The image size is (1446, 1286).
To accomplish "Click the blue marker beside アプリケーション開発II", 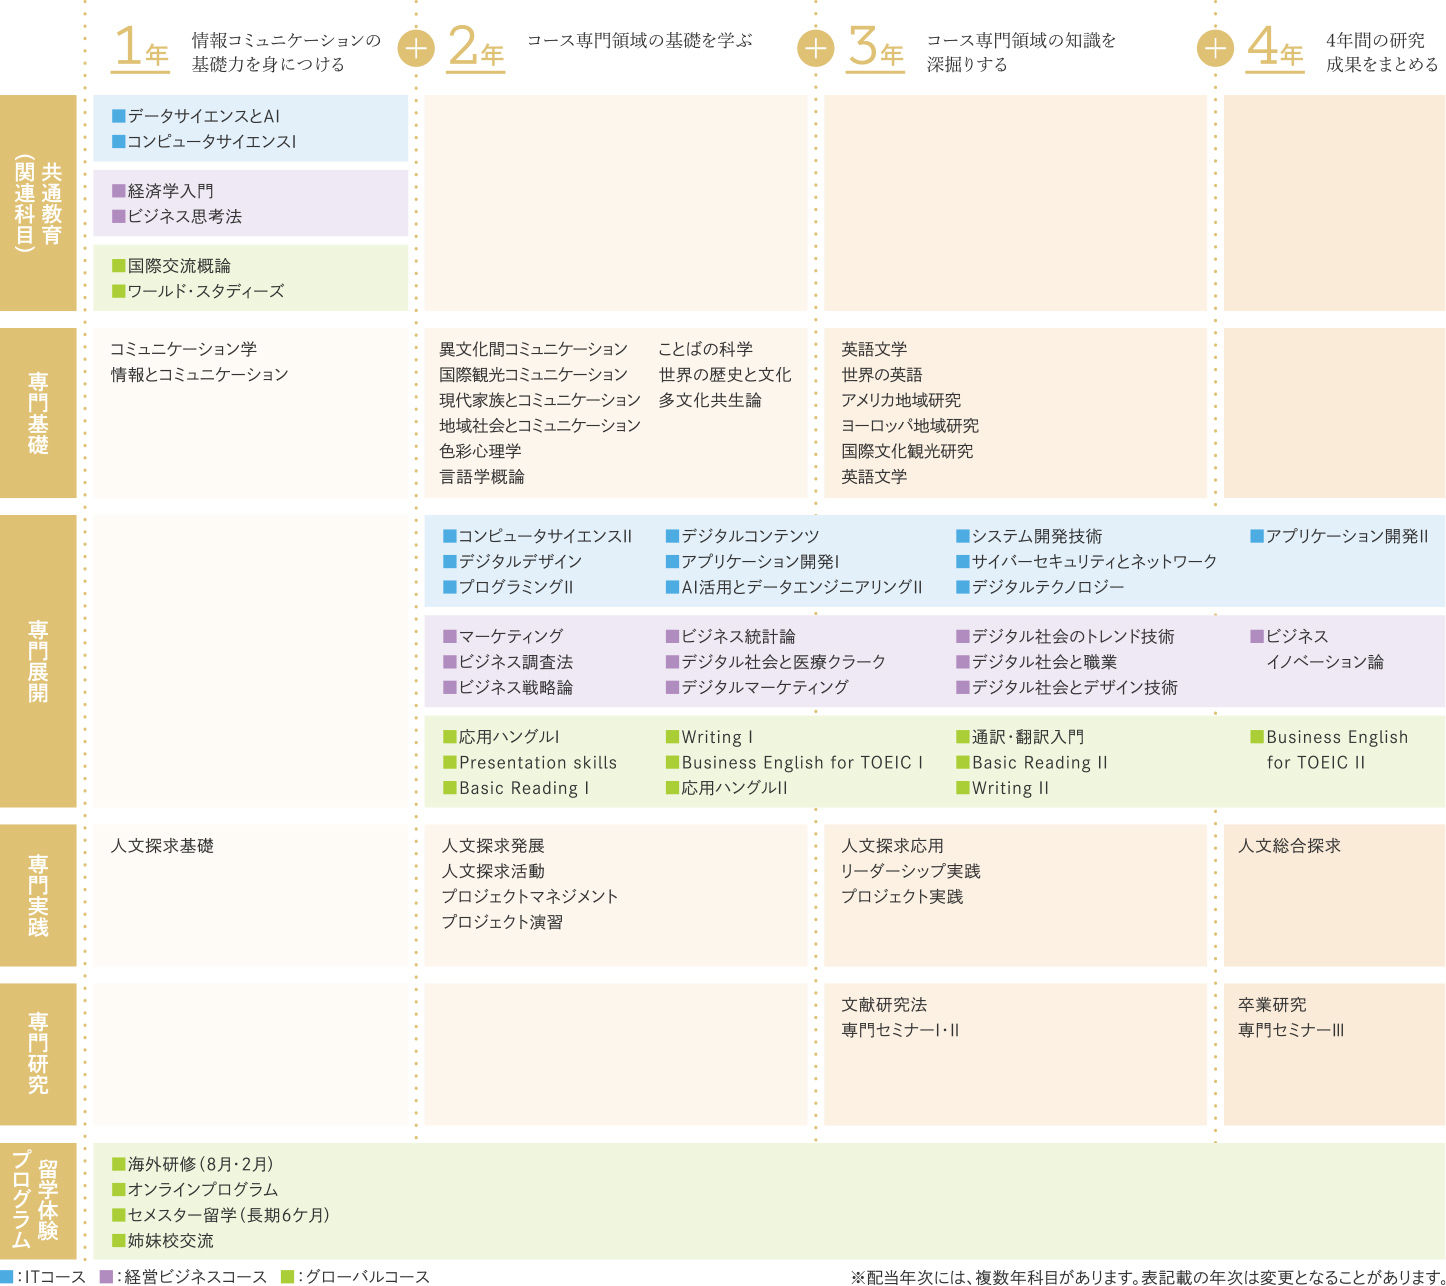I will point(1257,536).
